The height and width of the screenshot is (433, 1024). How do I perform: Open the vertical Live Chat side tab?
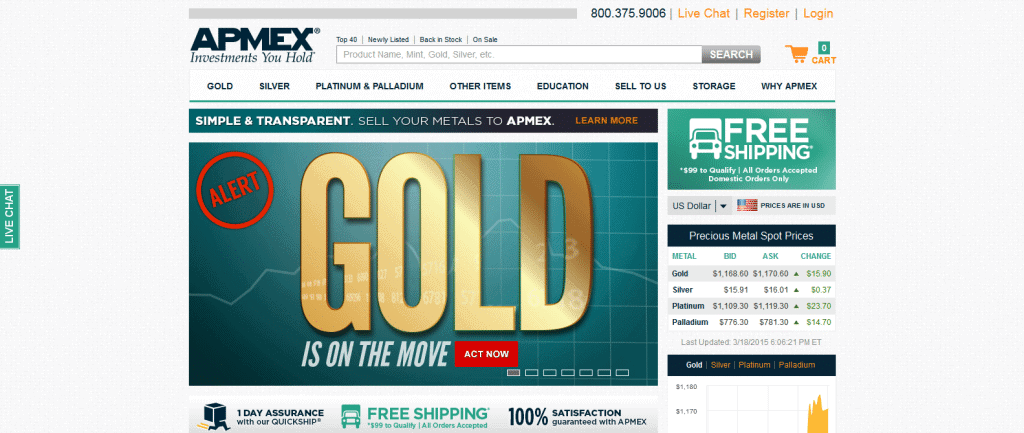[10, 216]
